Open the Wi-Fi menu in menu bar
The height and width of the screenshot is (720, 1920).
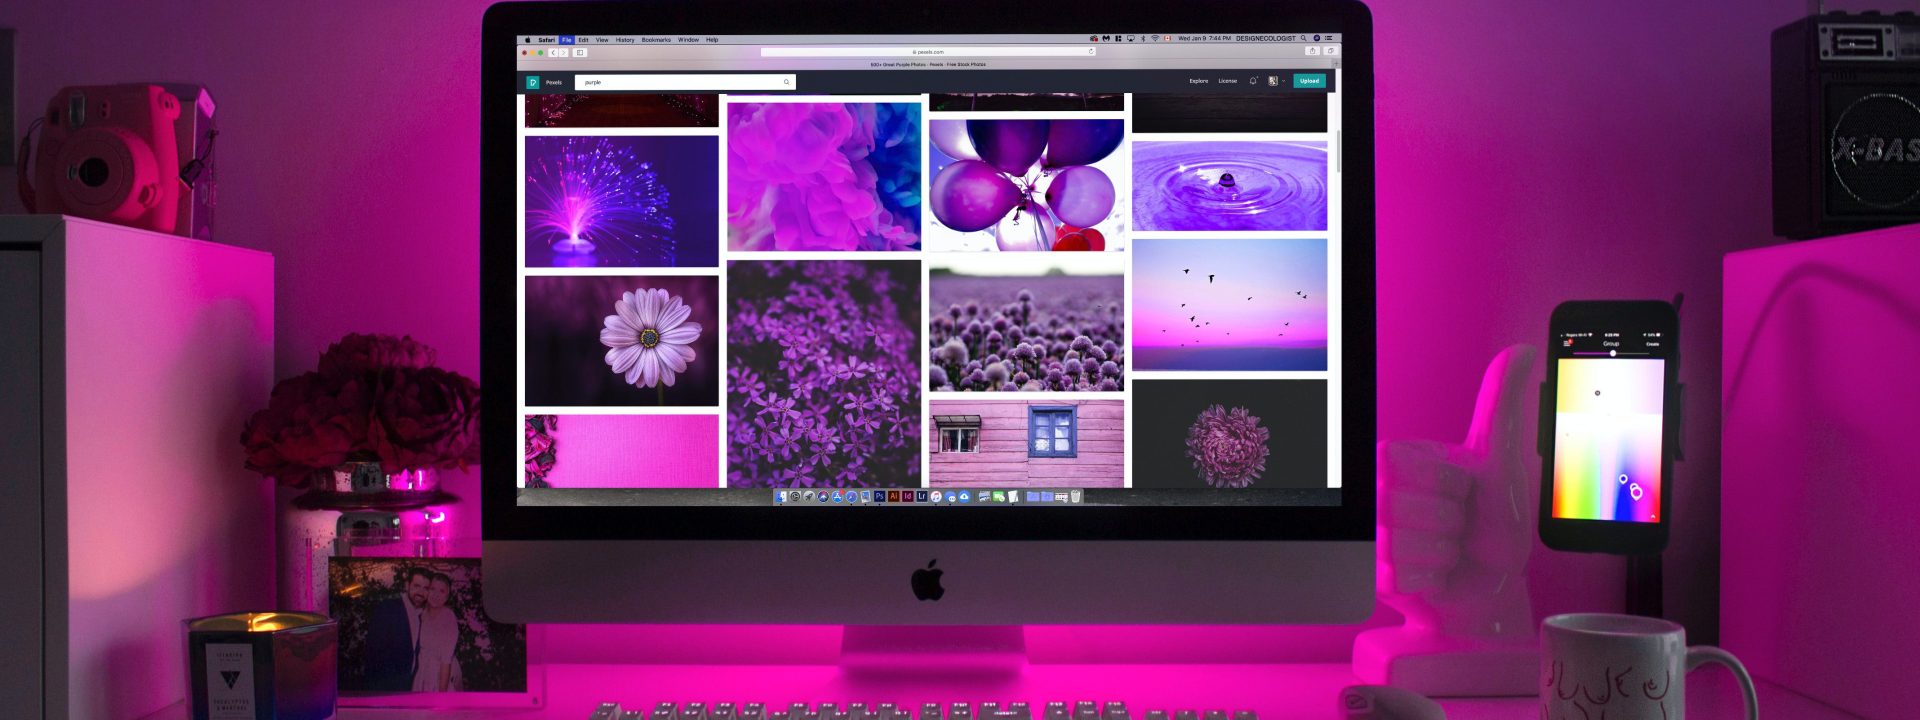(x=1155, y=39)
